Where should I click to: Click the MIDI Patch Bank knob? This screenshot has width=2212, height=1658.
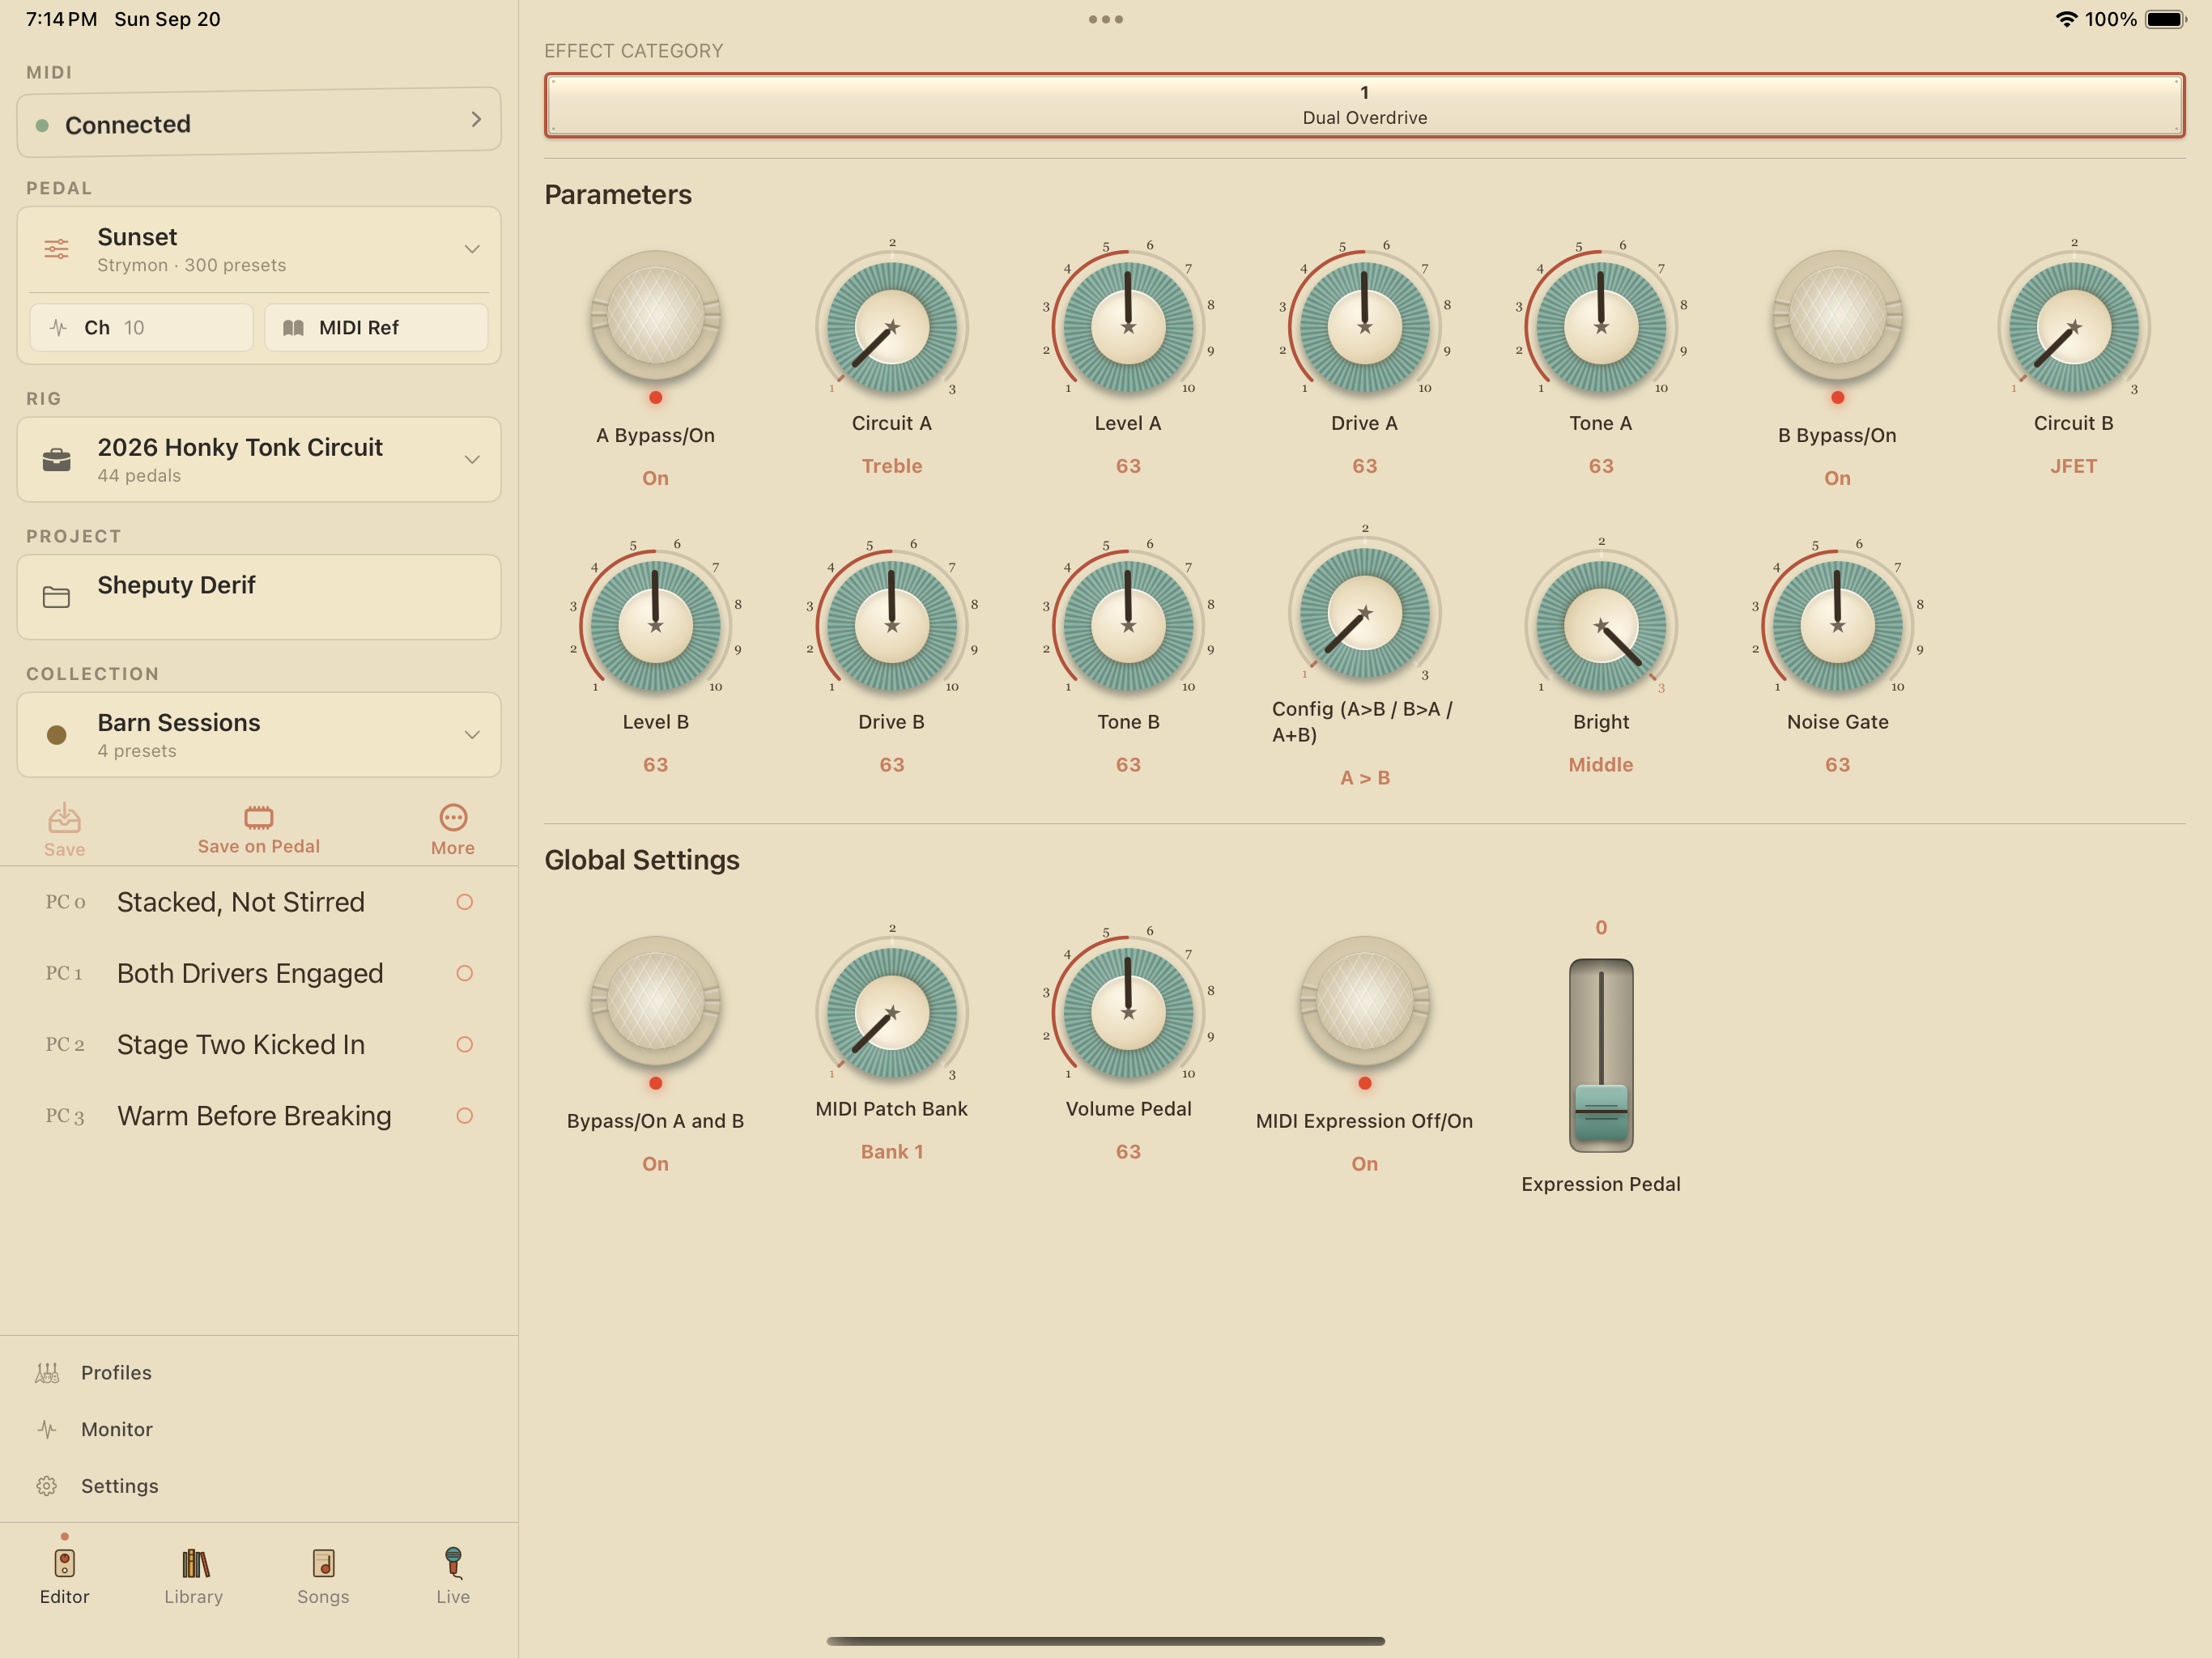pos(892,1013)
